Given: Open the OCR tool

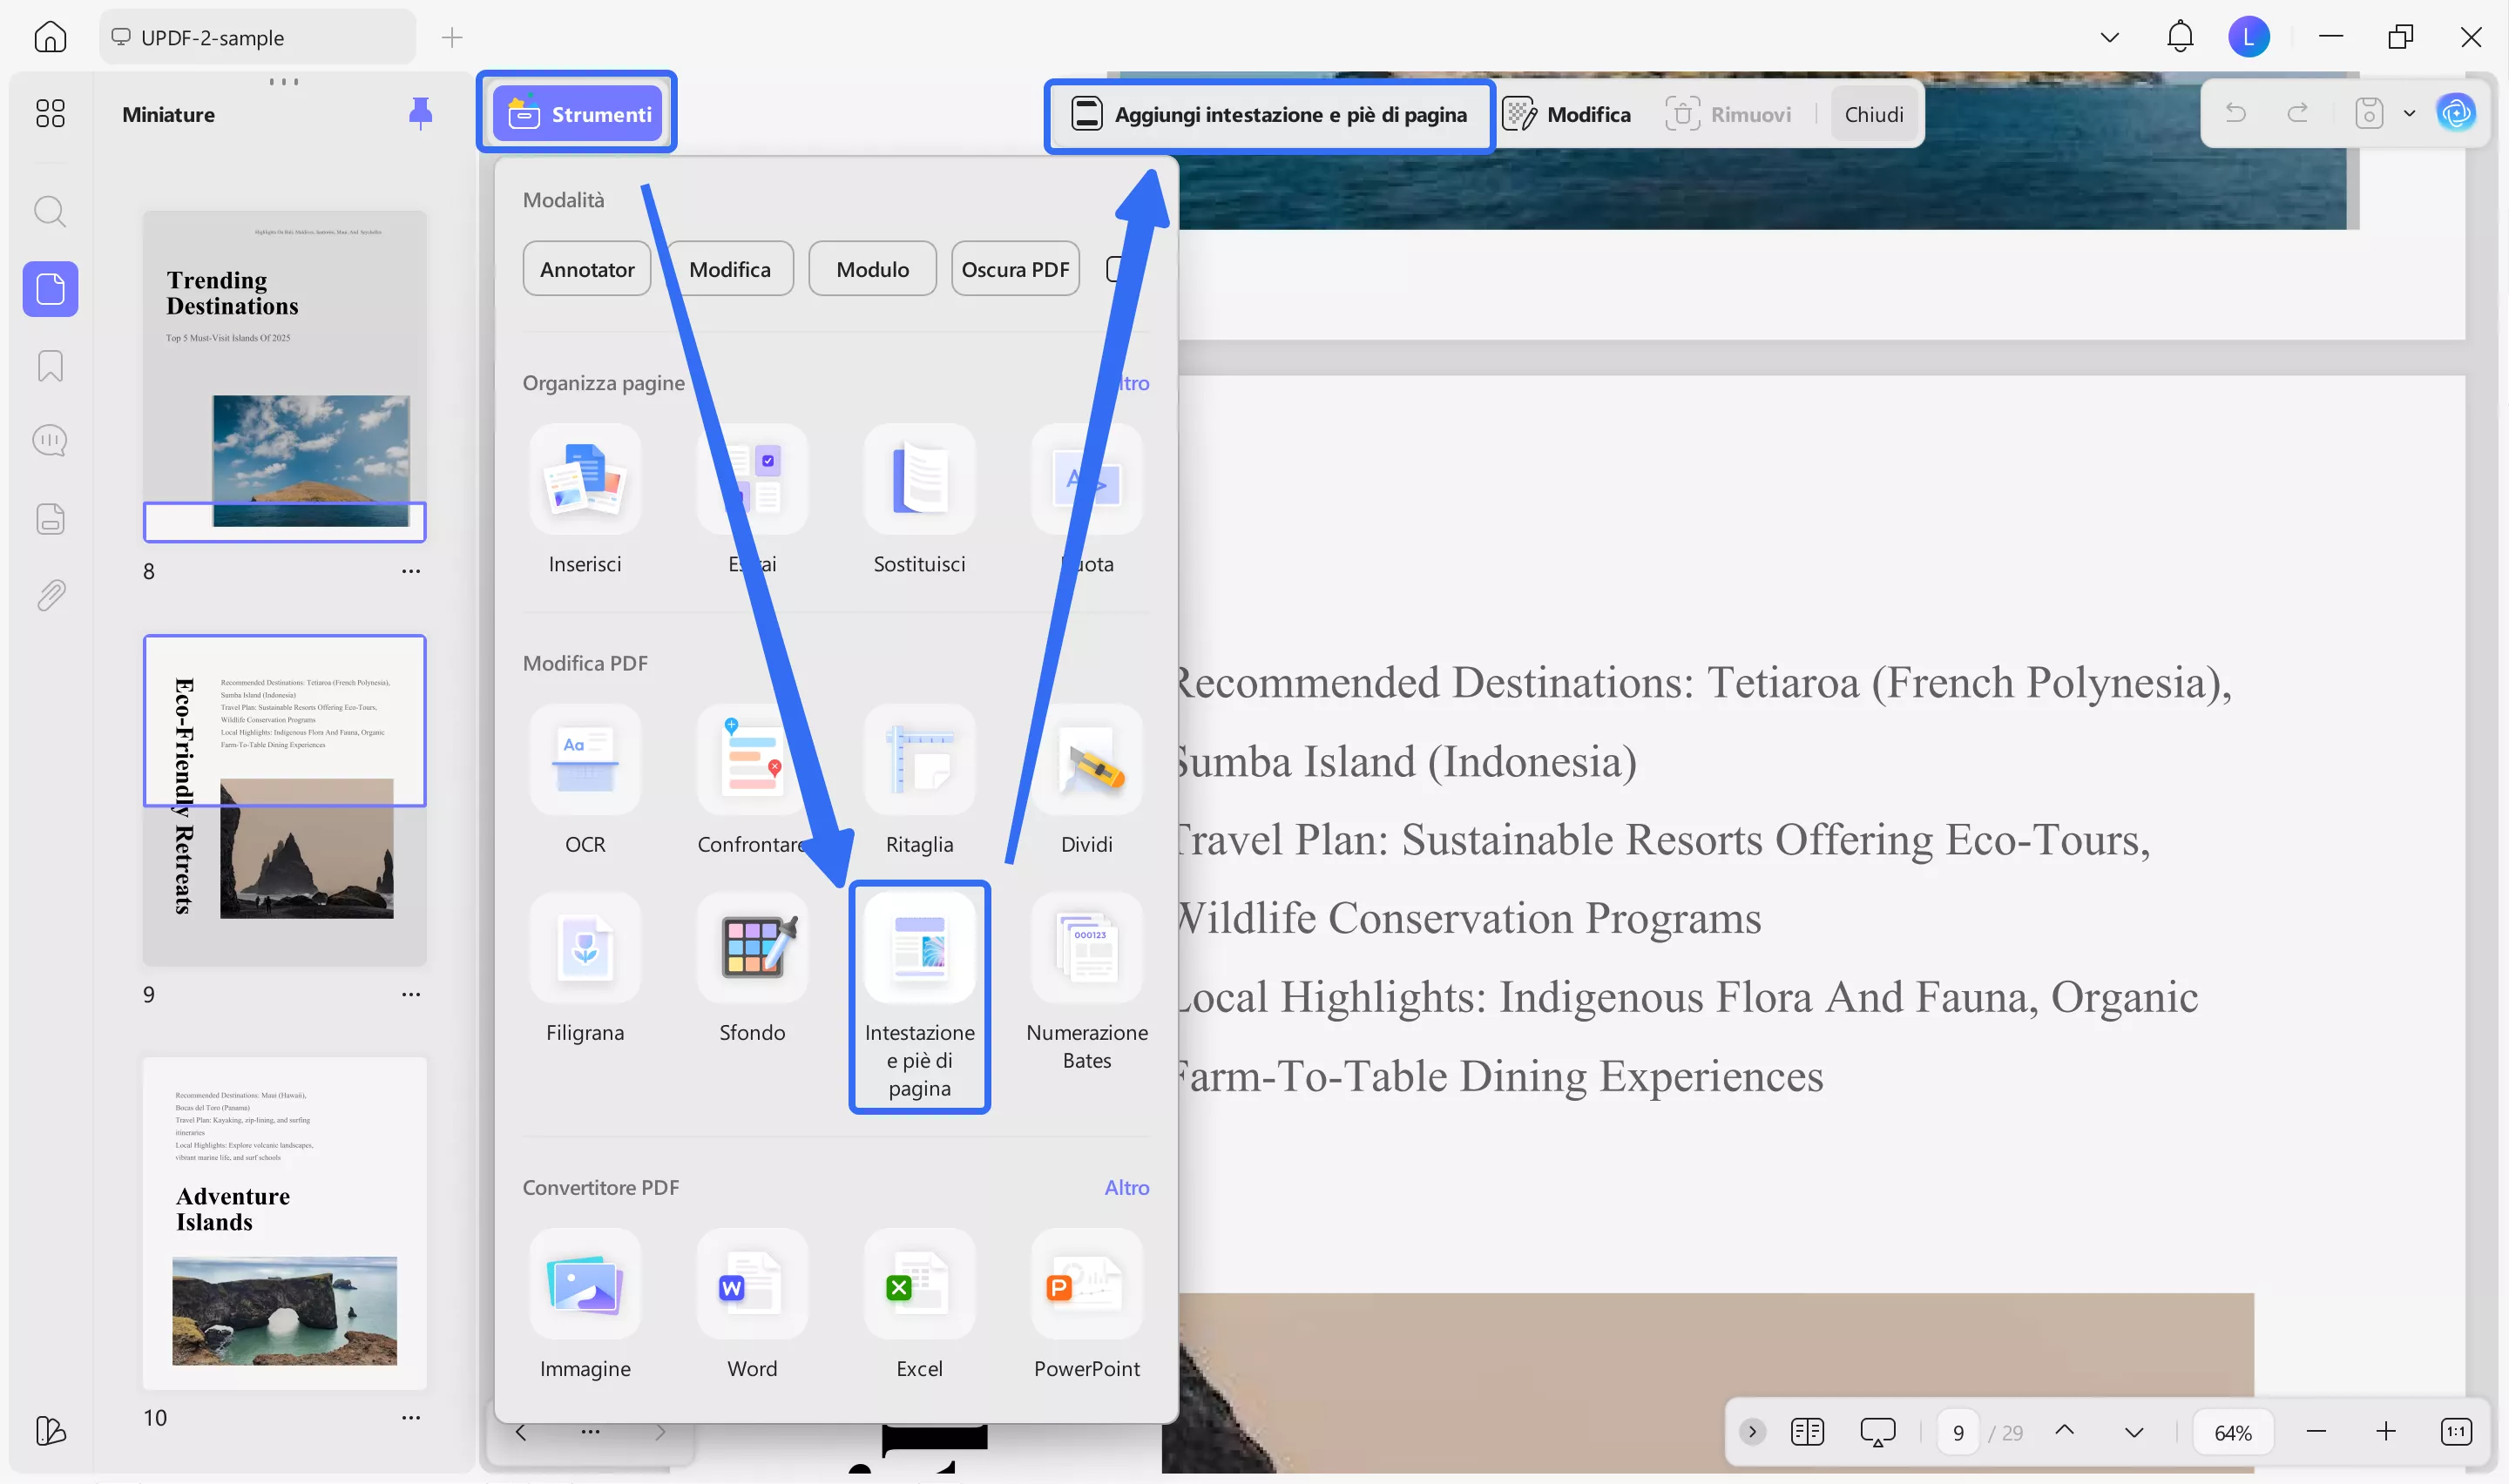Looking at the screenshot, I should [585, 760].
